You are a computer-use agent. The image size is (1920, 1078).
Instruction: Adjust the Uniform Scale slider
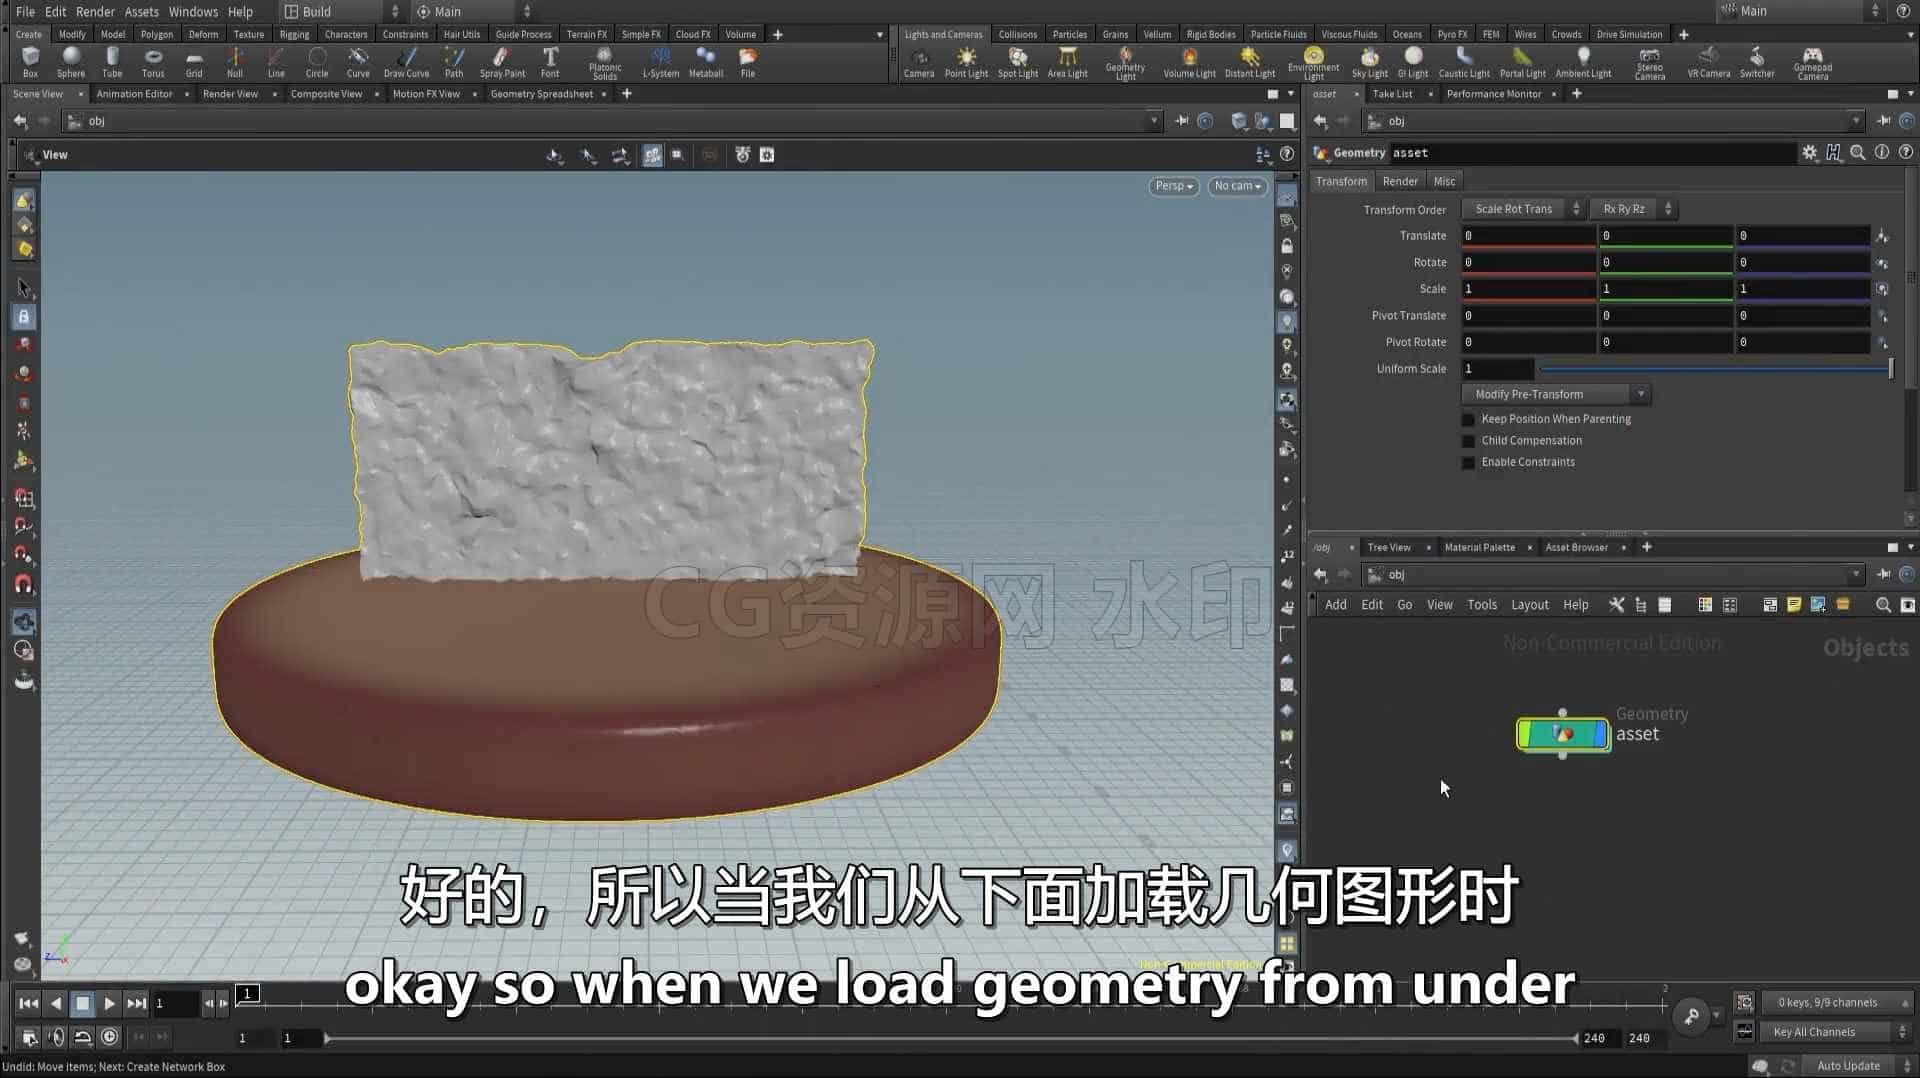click(x=1716, y=369)
